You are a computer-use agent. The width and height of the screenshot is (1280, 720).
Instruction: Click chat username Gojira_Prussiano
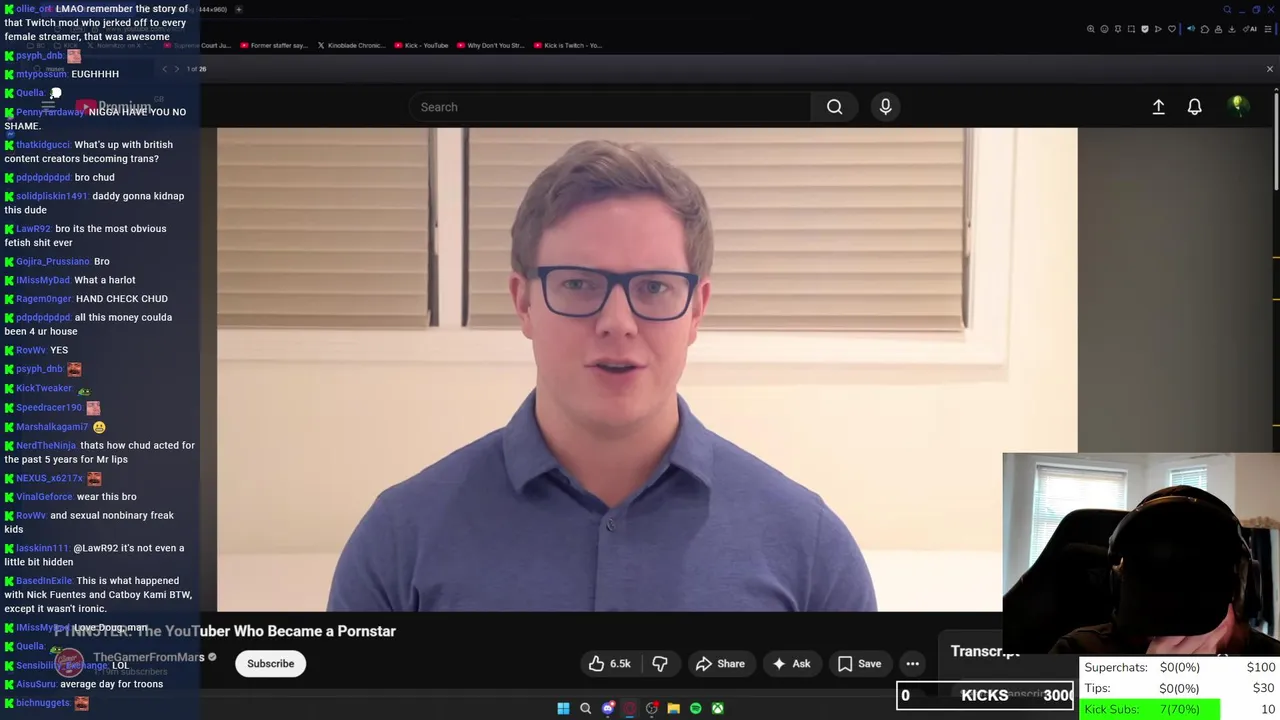pos(53,262)
